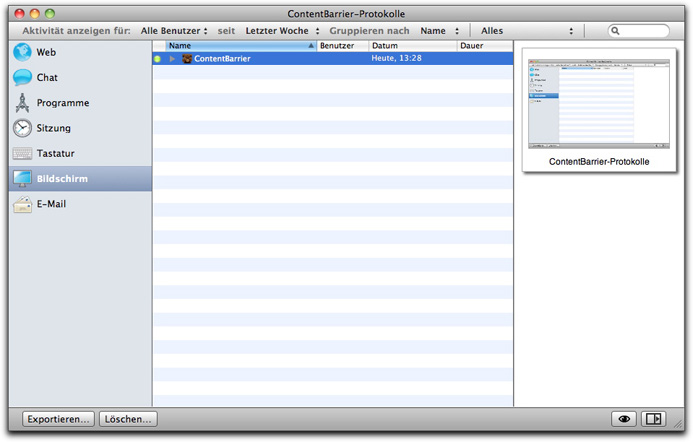
Task: Click the ContentBarrier-Protokolle thumbnail caption
Action: coord(599,162)
